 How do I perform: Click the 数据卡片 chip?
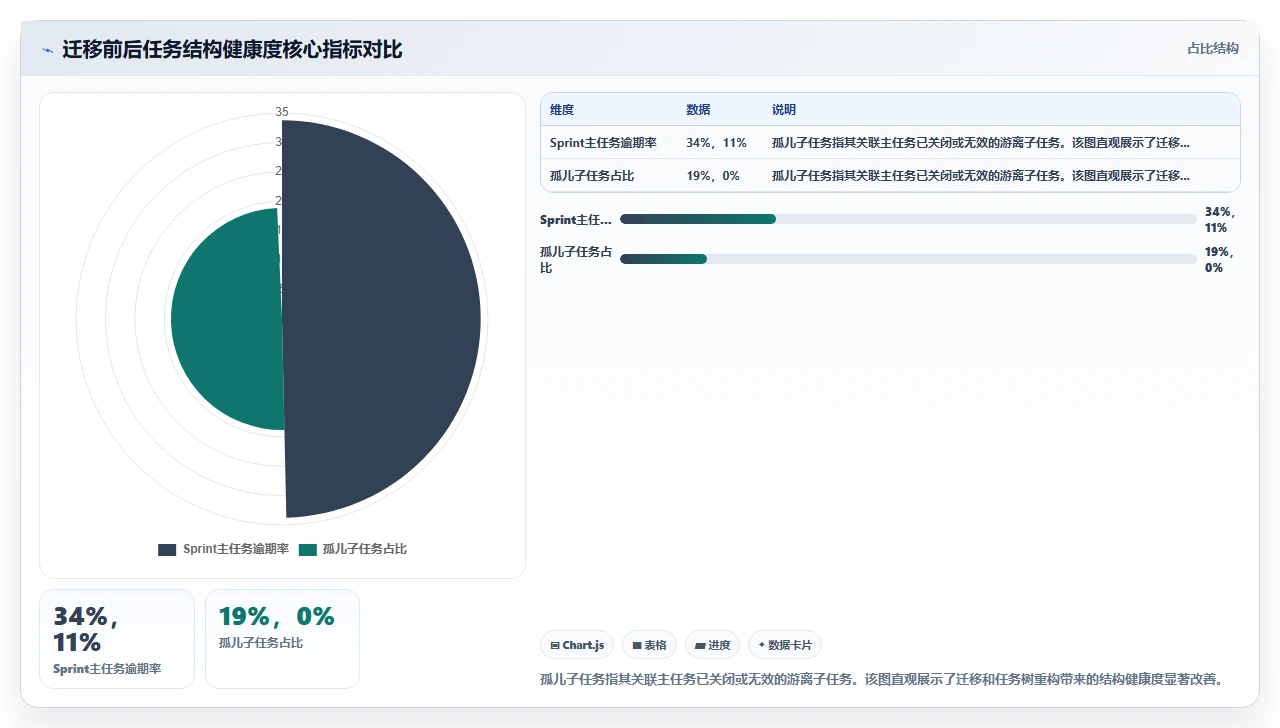(x=785, y=645)
